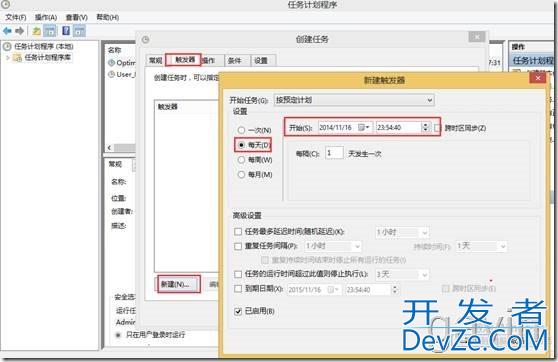Switch to the 触发器 tab
558x362 pixels.
[x=184, y=60]
